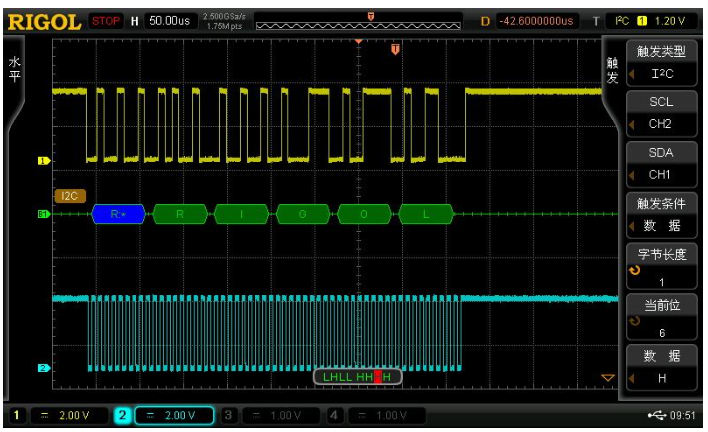Select the cyan channel 2 ground marker
Viewport: 708px width, 432px height.
tap(43, 368)
